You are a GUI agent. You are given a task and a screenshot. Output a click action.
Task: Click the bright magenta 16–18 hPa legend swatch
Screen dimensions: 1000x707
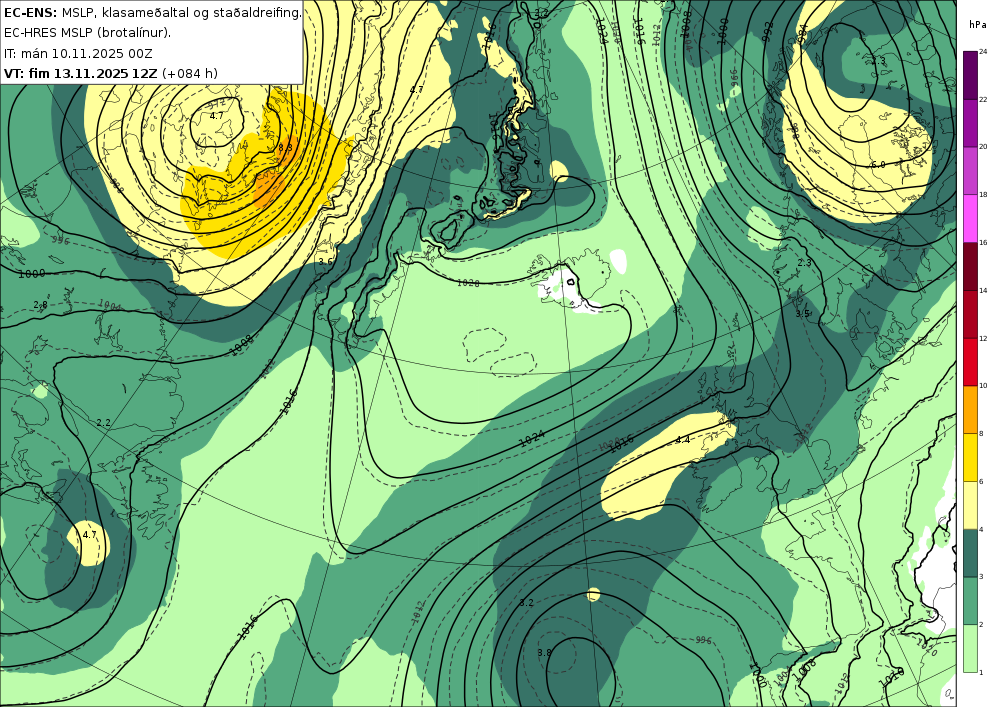pos(970,218)
